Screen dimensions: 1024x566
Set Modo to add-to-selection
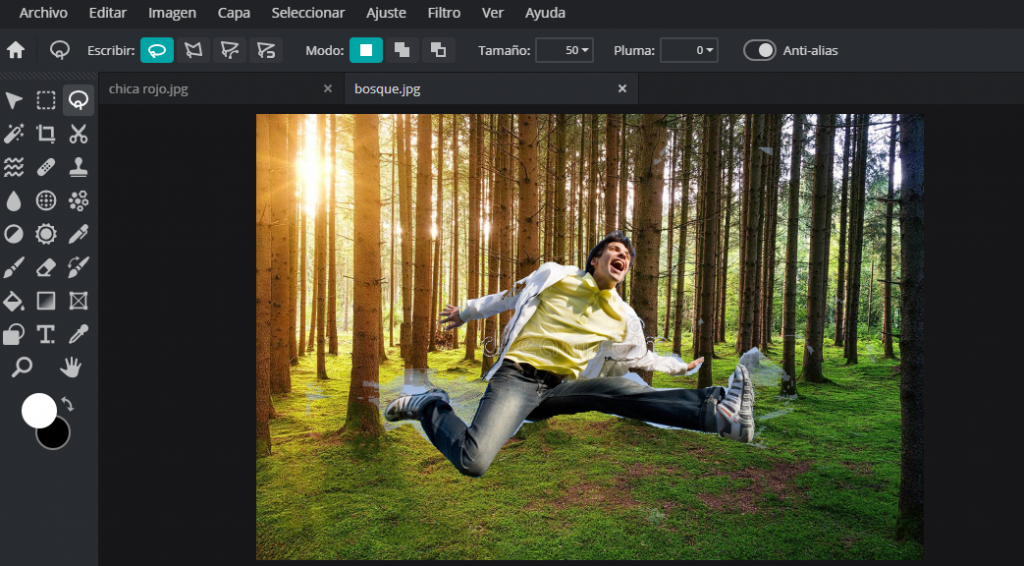(x=402, y=50)
